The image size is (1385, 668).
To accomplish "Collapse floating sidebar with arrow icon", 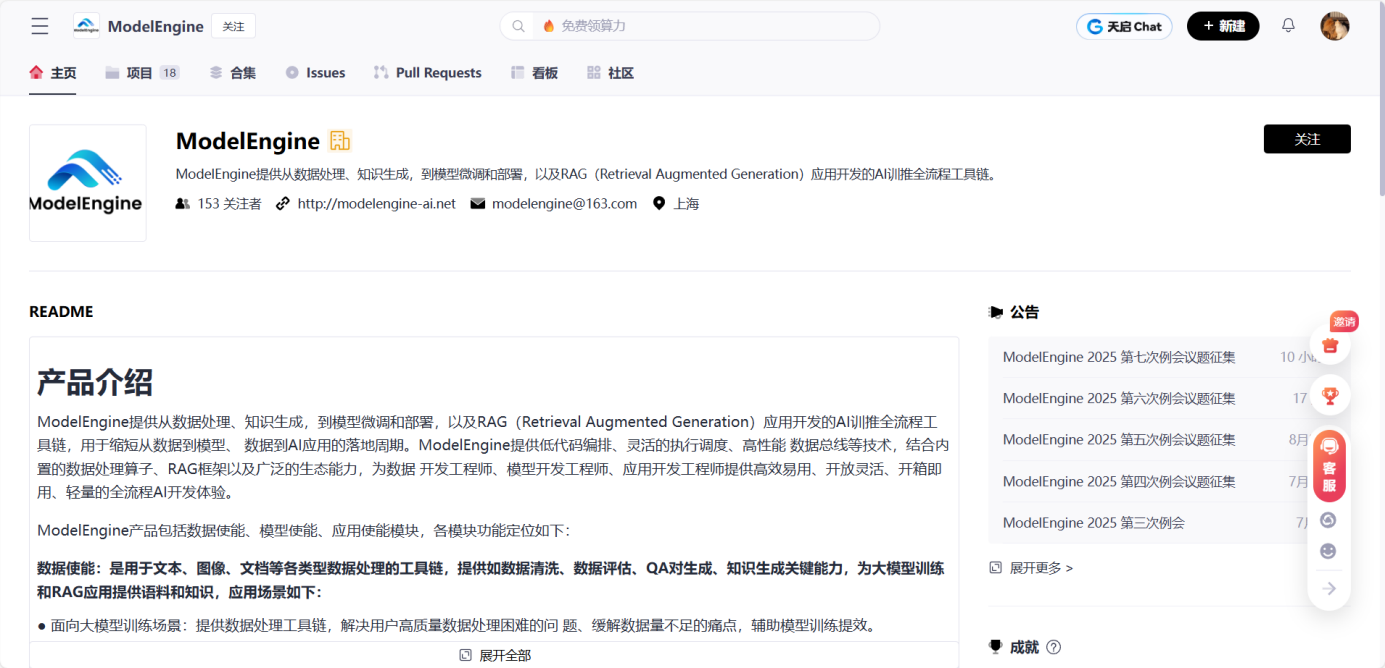I will click(1329, 589).
